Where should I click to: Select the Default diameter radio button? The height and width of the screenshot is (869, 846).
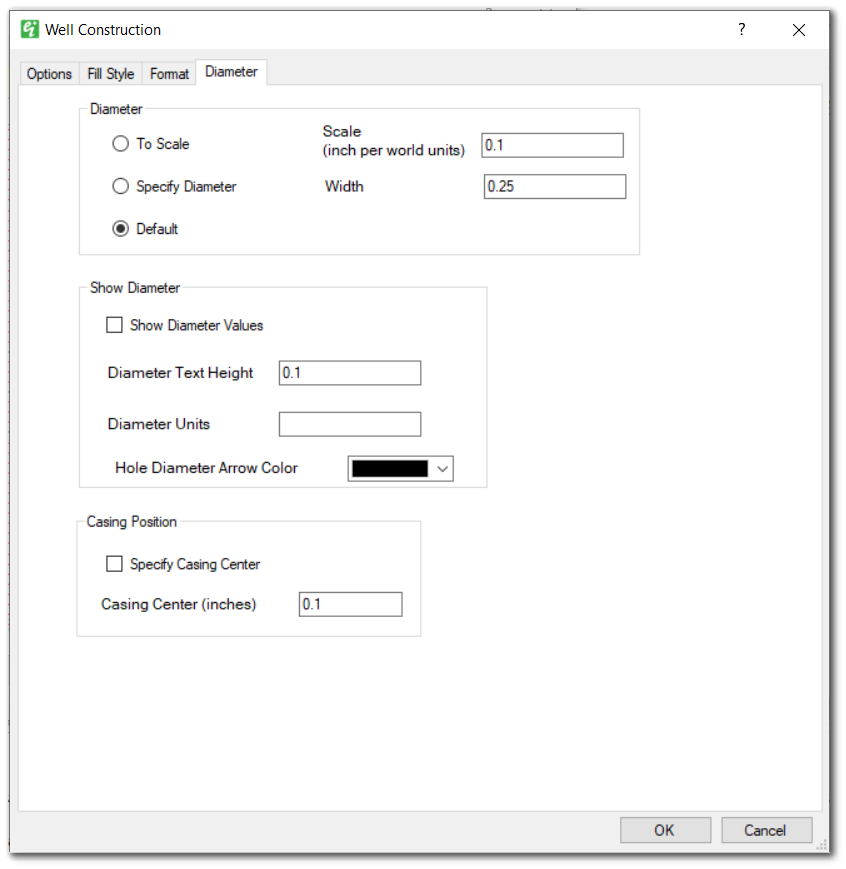click(x=121, y=229)
